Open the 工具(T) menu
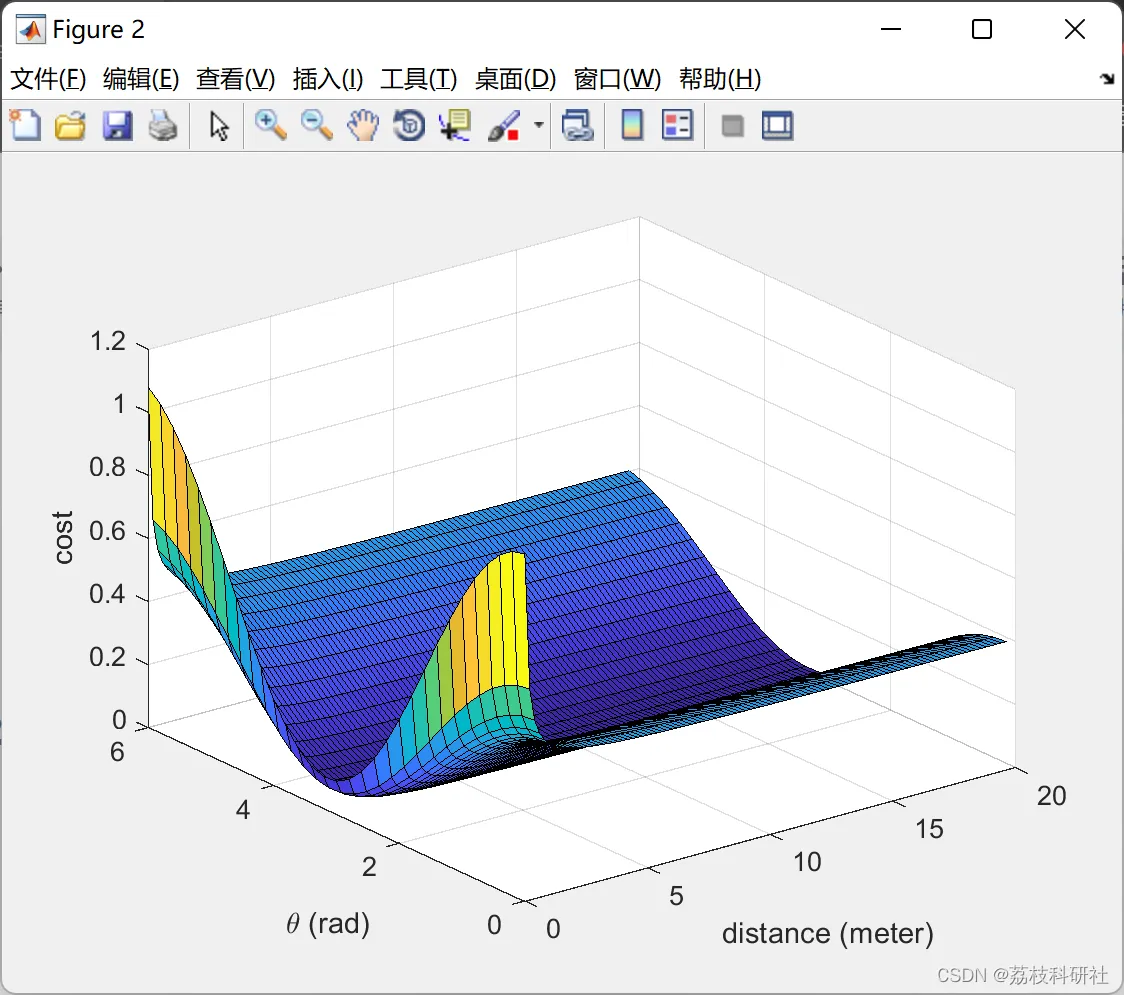Image resolution: width=1124 pixels, height=995 pixels. [419, 79]
